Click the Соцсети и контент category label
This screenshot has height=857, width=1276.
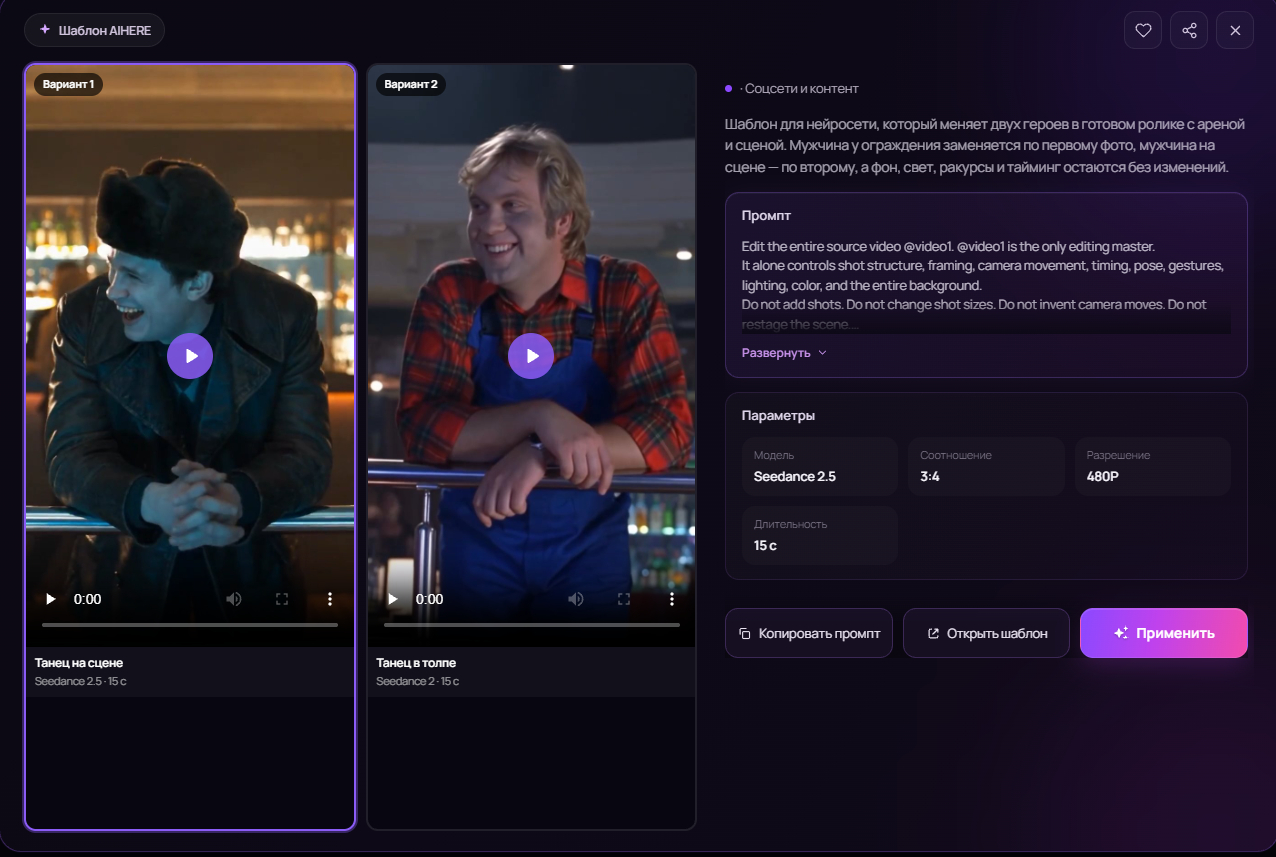[x=801, y=89]
